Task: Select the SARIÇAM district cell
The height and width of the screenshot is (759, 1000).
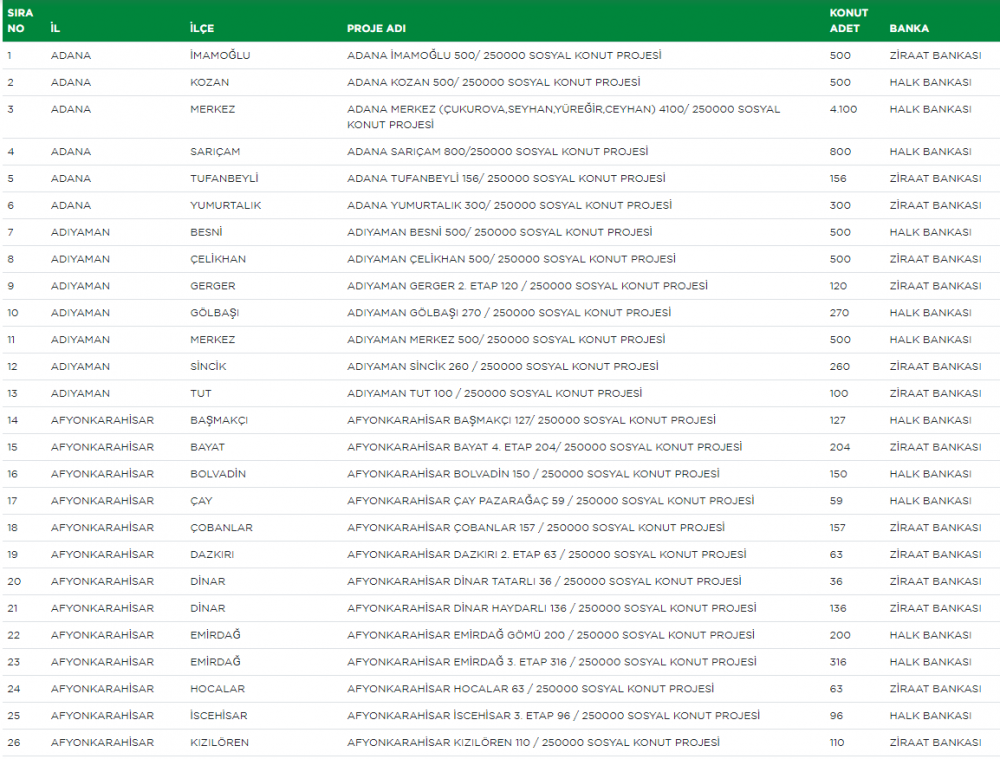Action: [x=215, y=152]
